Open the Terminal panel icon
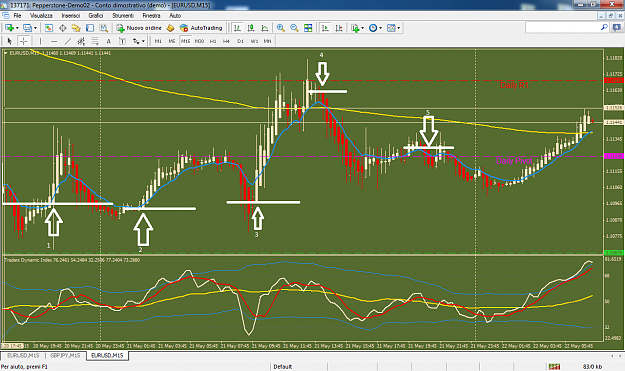The image size is (625, 371). [x=90, y=28]
